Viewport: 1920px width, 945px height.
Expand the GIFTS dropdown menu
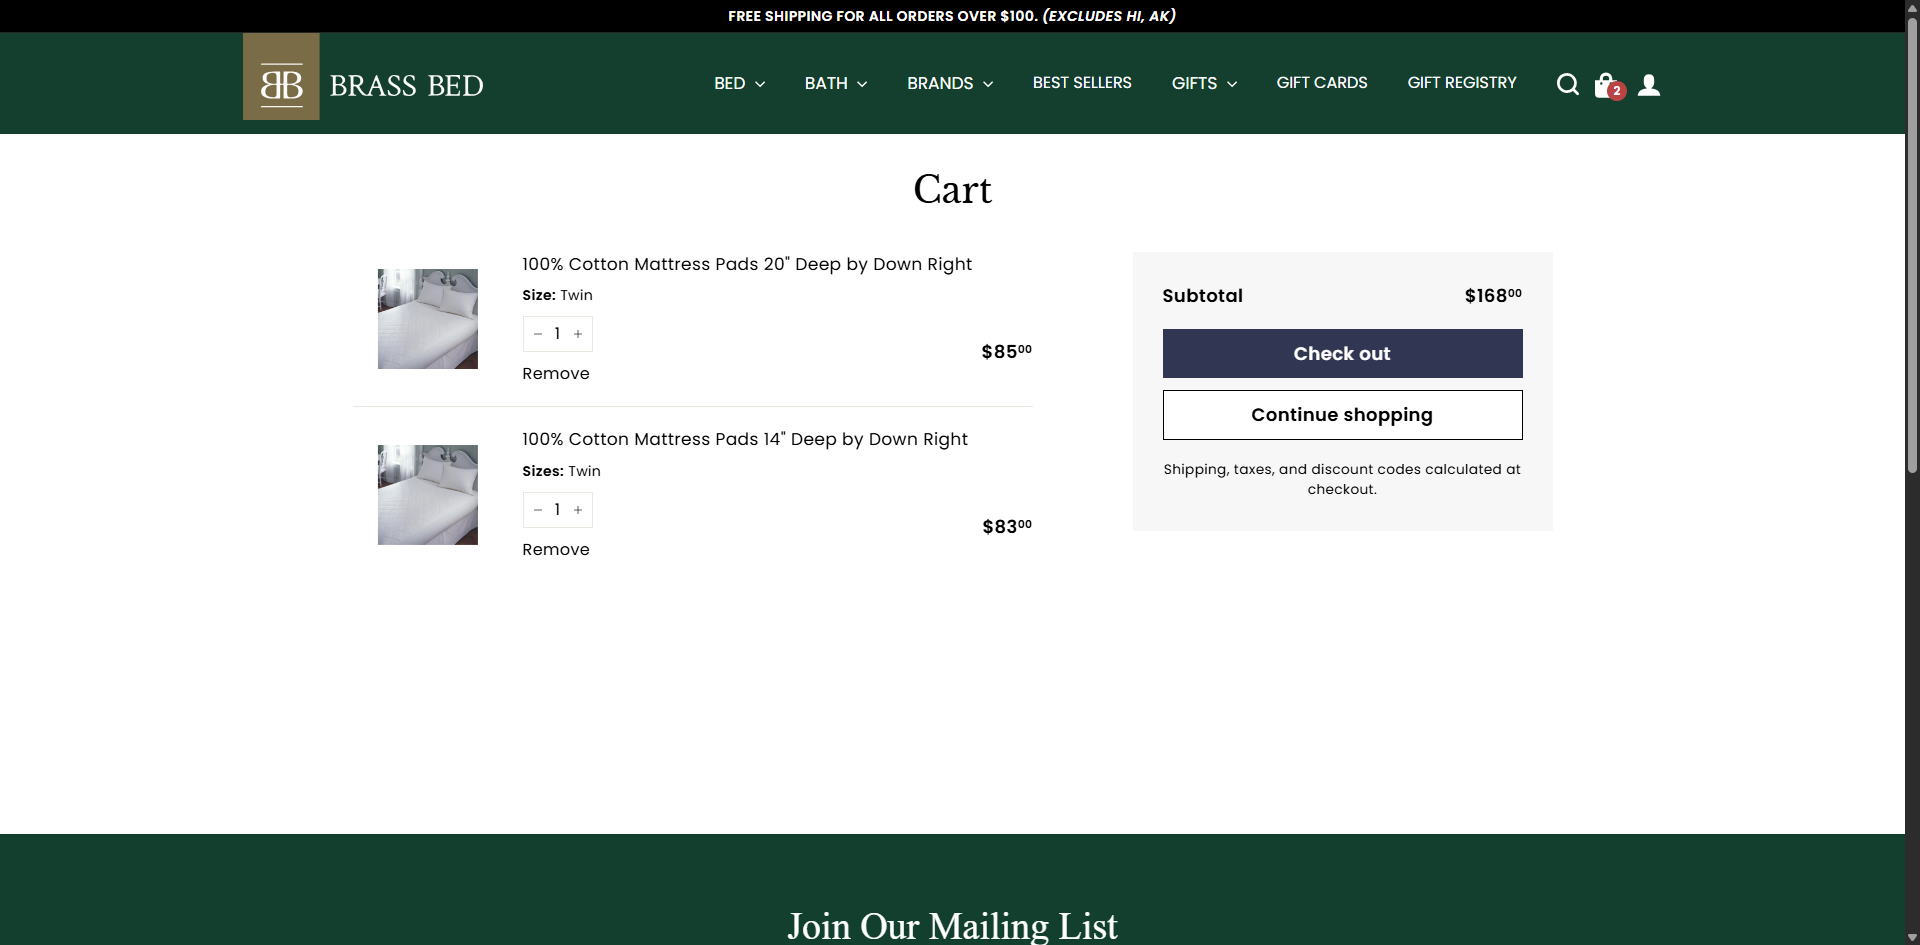[1204, 83]
